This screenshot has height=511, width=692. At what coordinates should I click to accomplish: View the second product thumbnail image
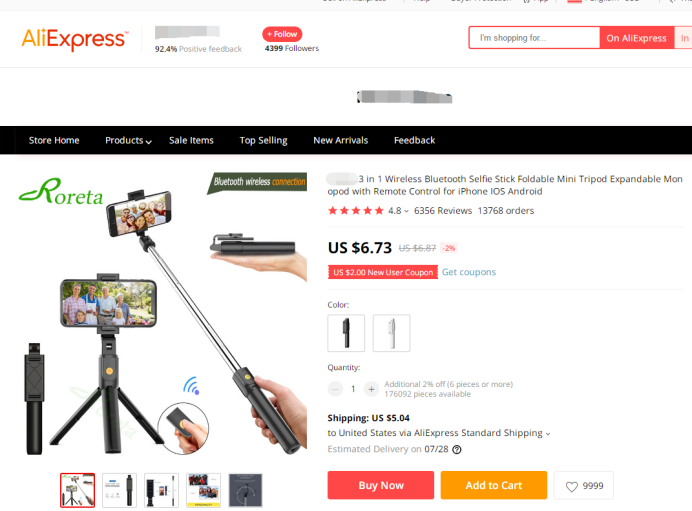(120, 490)
